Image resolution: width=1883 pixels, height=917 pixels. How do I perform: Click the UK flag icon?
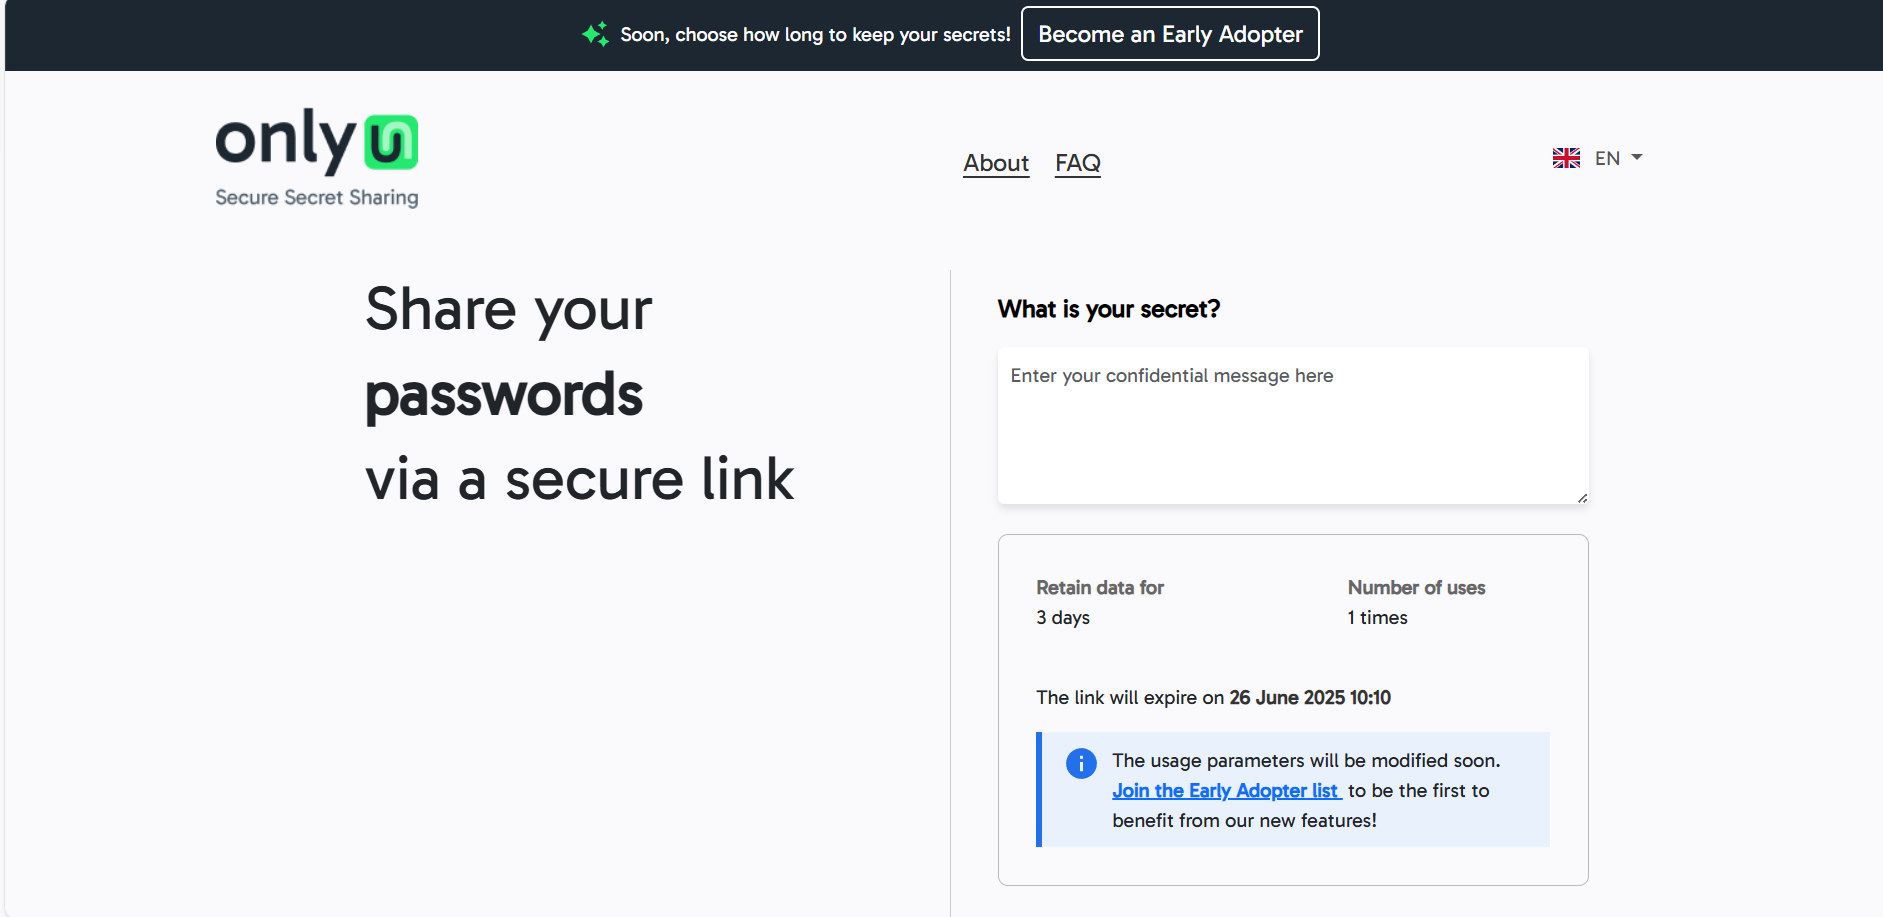[1566, 158]
